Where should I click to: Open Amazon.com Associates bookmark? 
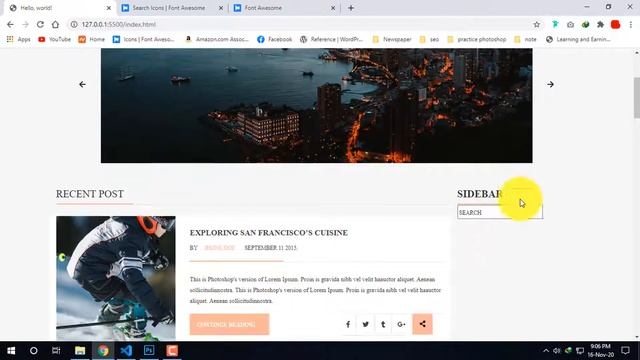coord(216,39)
